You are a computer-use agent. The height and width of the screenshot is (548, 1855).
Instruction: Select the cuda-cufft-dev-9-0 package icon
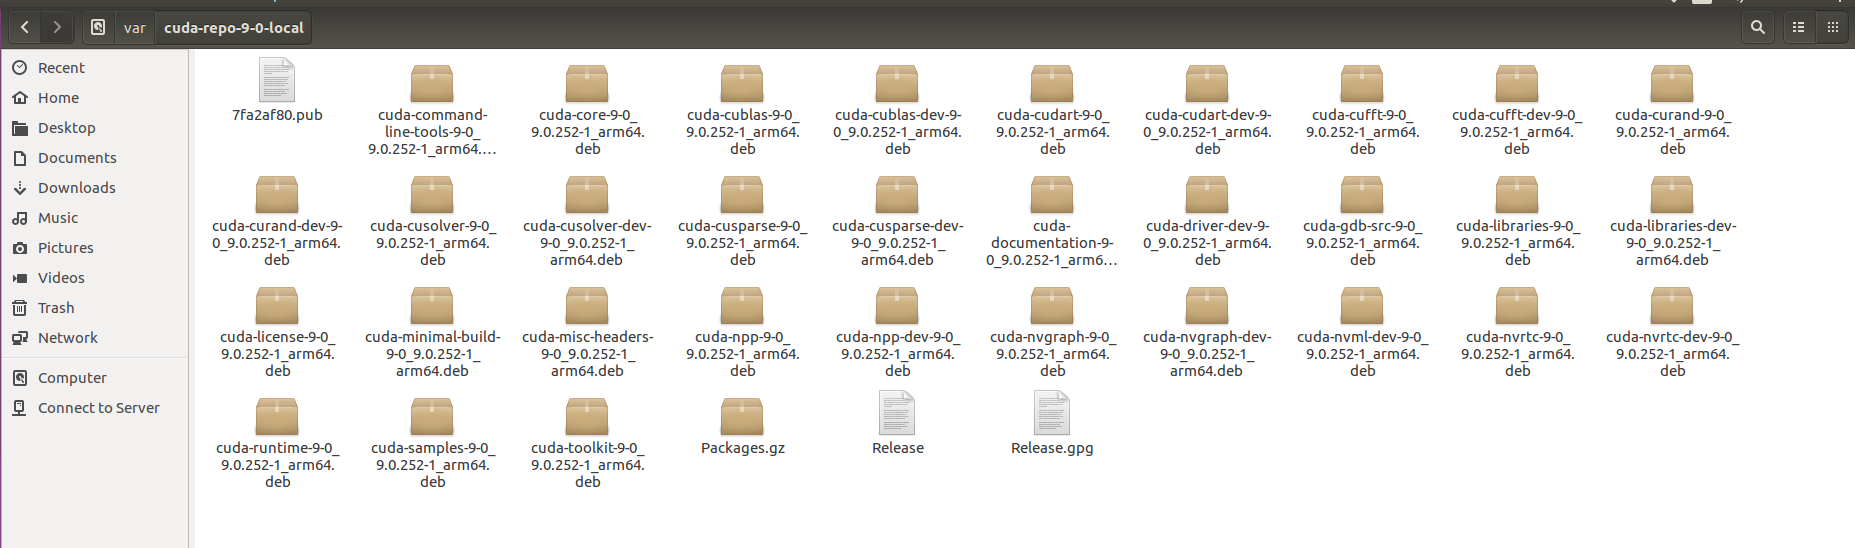pos(1517,83)
